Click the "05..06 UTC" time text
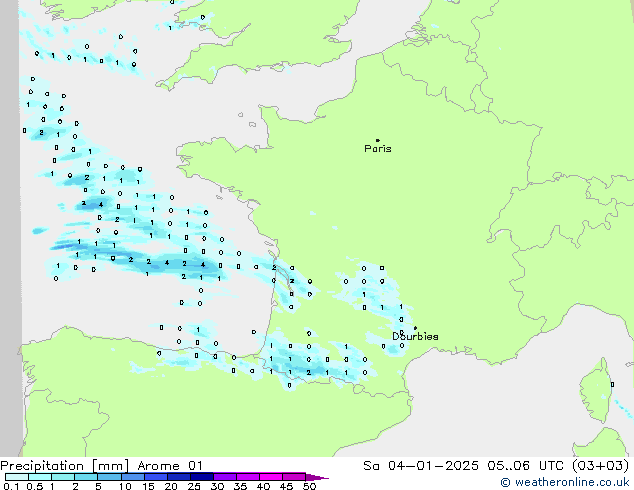Viewport: 634px width, 490px height. [526, 466]
